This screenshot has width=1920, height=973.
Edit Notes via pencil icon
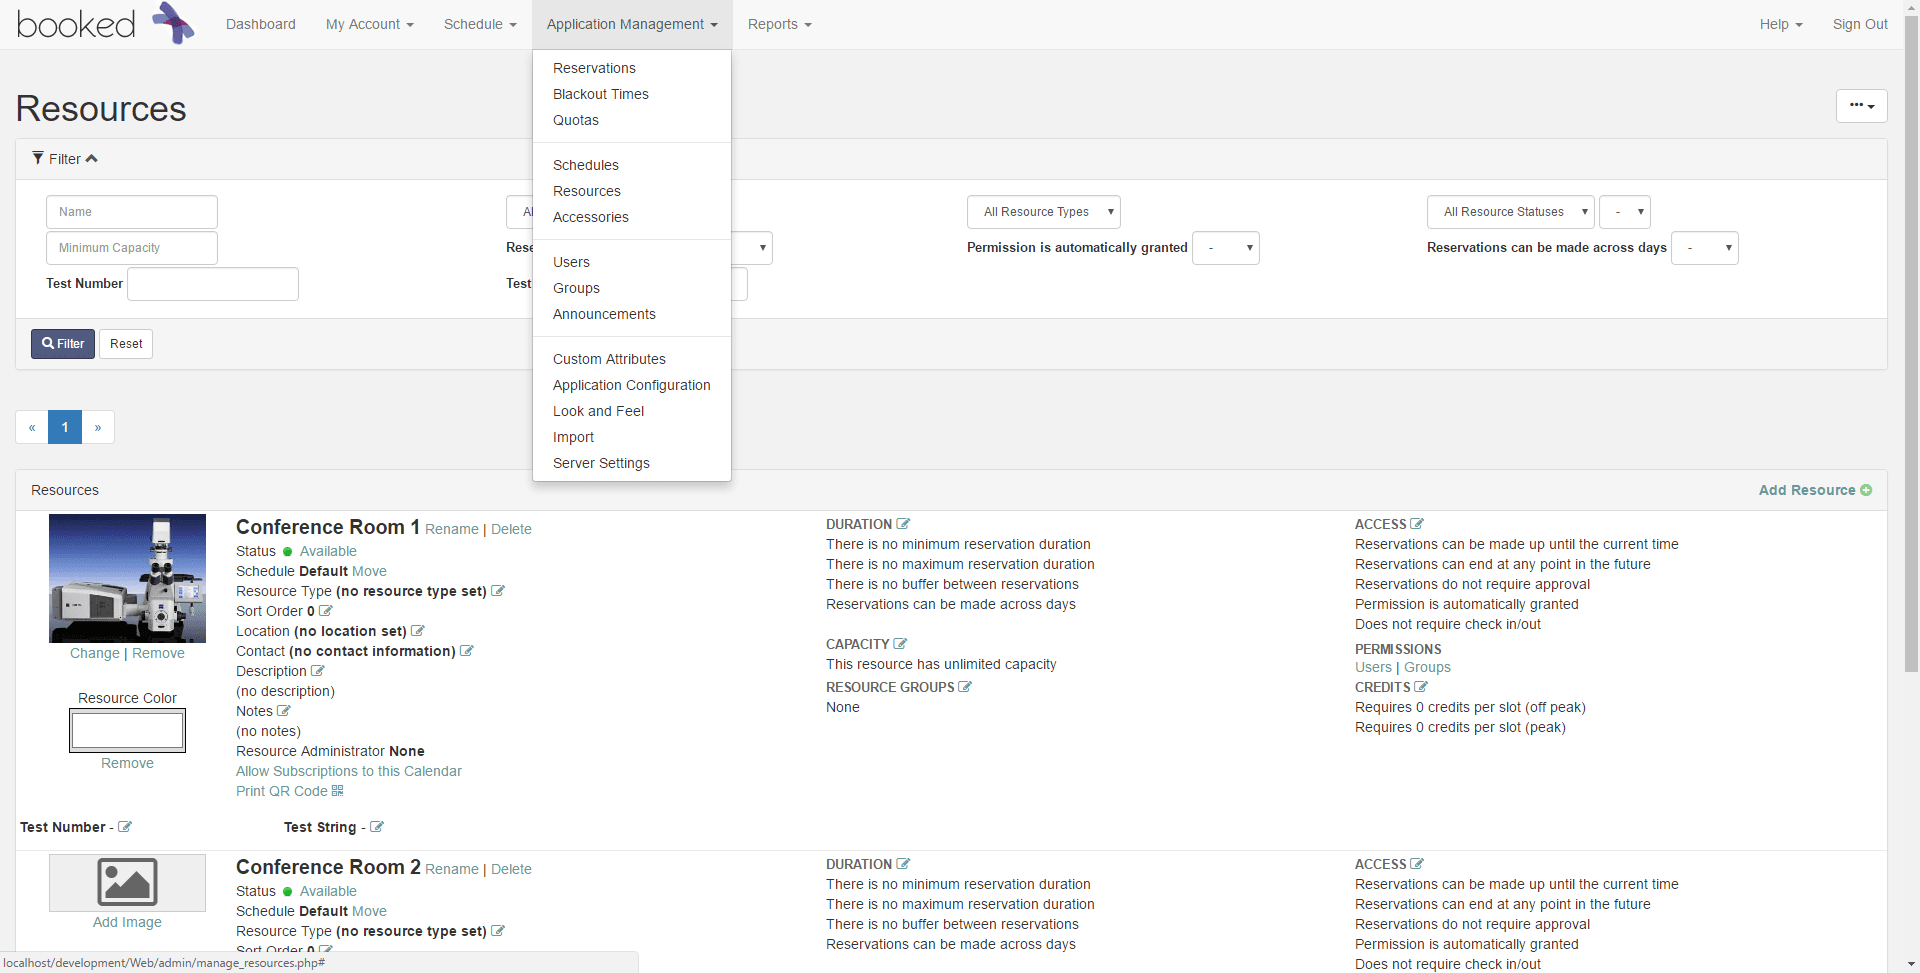click(x=283, y=711)
